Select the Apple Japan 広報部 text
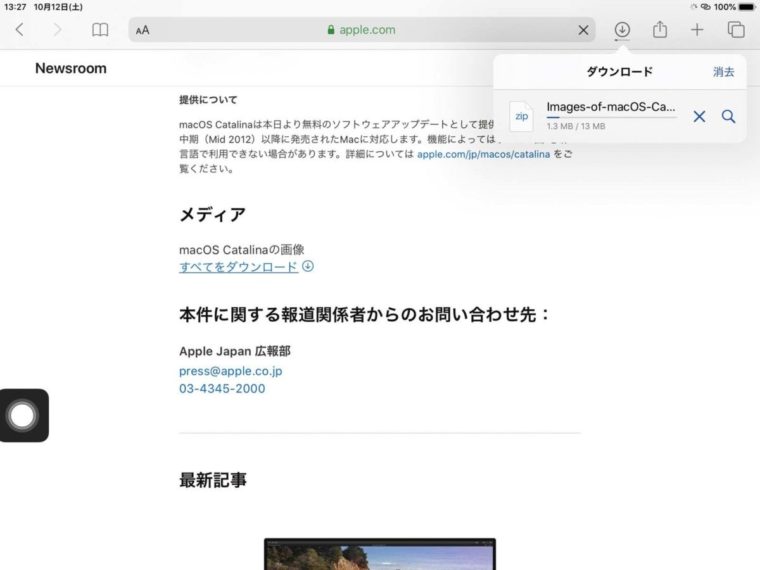760x570 pixels. 235,351
